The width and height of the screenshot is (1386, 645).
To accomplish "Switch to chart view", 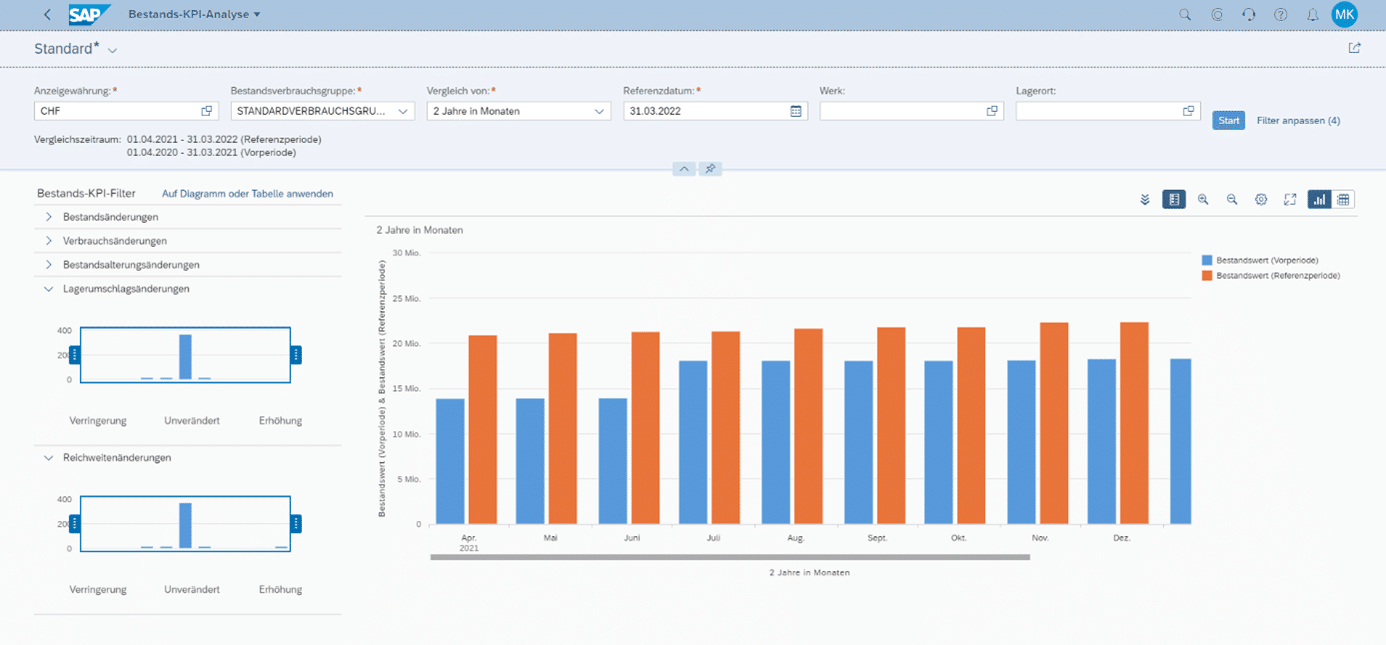I will pos(1320,200).
